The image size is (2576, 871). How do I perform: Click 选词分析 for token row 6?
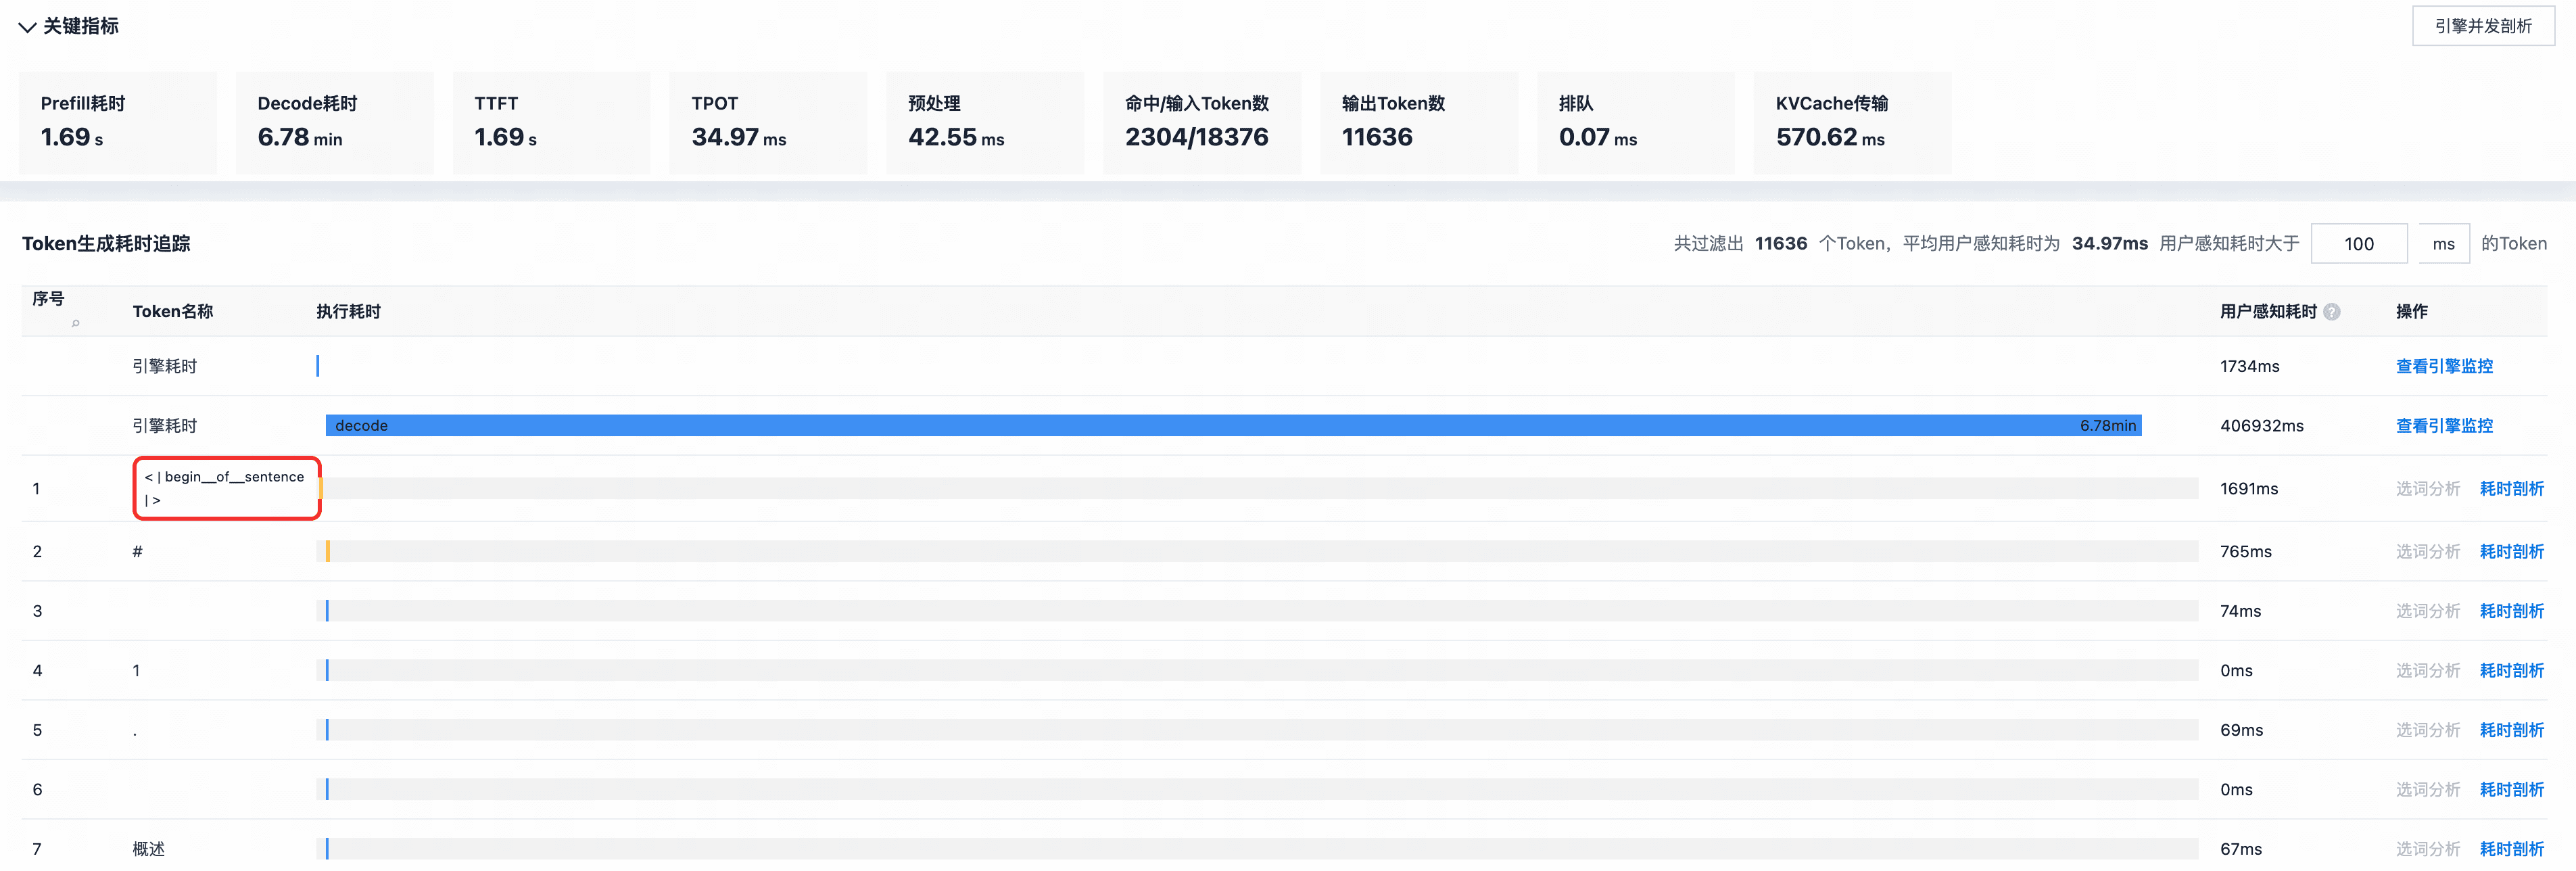click(x=2427, y=790)
